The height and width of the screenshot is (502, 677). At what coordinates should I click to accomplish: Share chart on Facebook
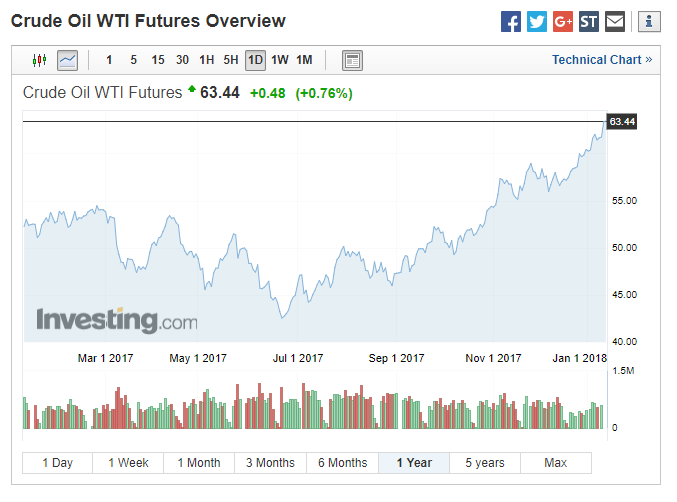(x=511, y=21)
